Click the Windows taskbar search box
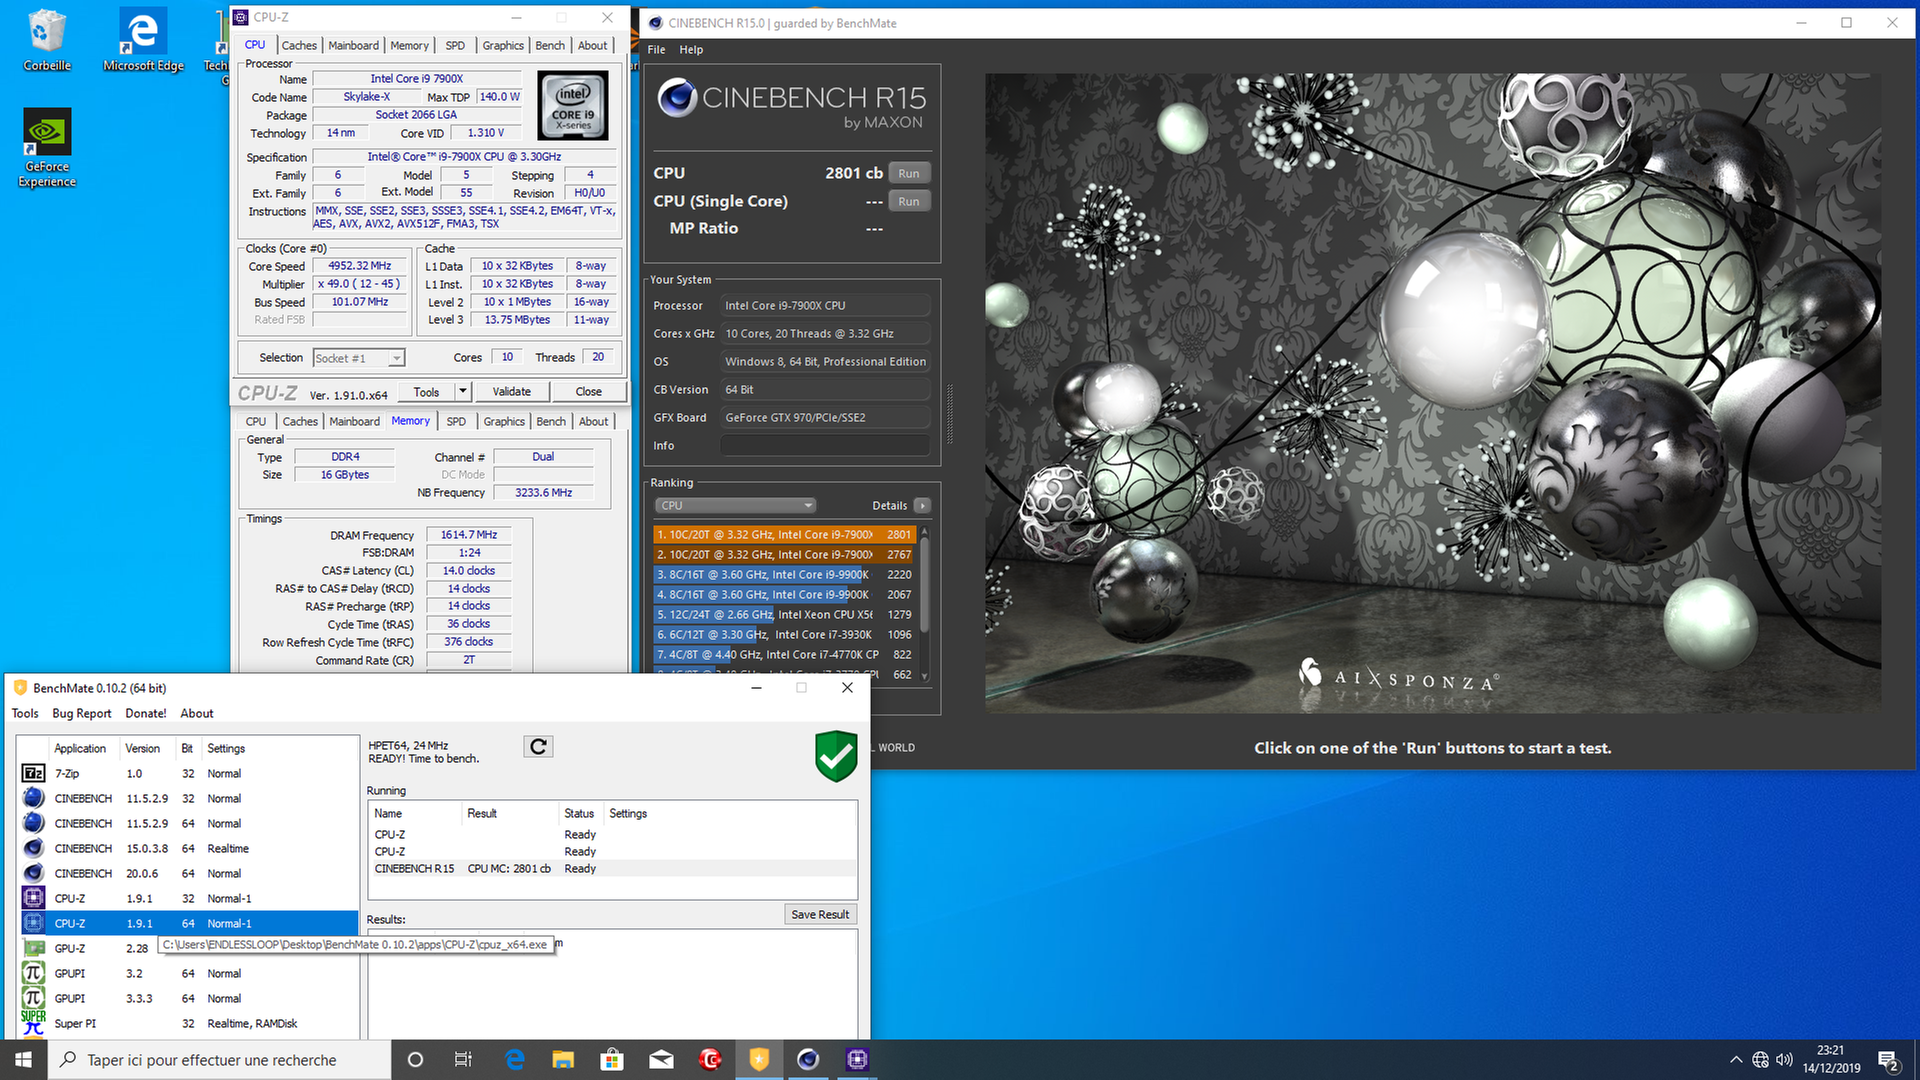This screenshot has width=1920, height=1080. click(x=220, y=1060)
